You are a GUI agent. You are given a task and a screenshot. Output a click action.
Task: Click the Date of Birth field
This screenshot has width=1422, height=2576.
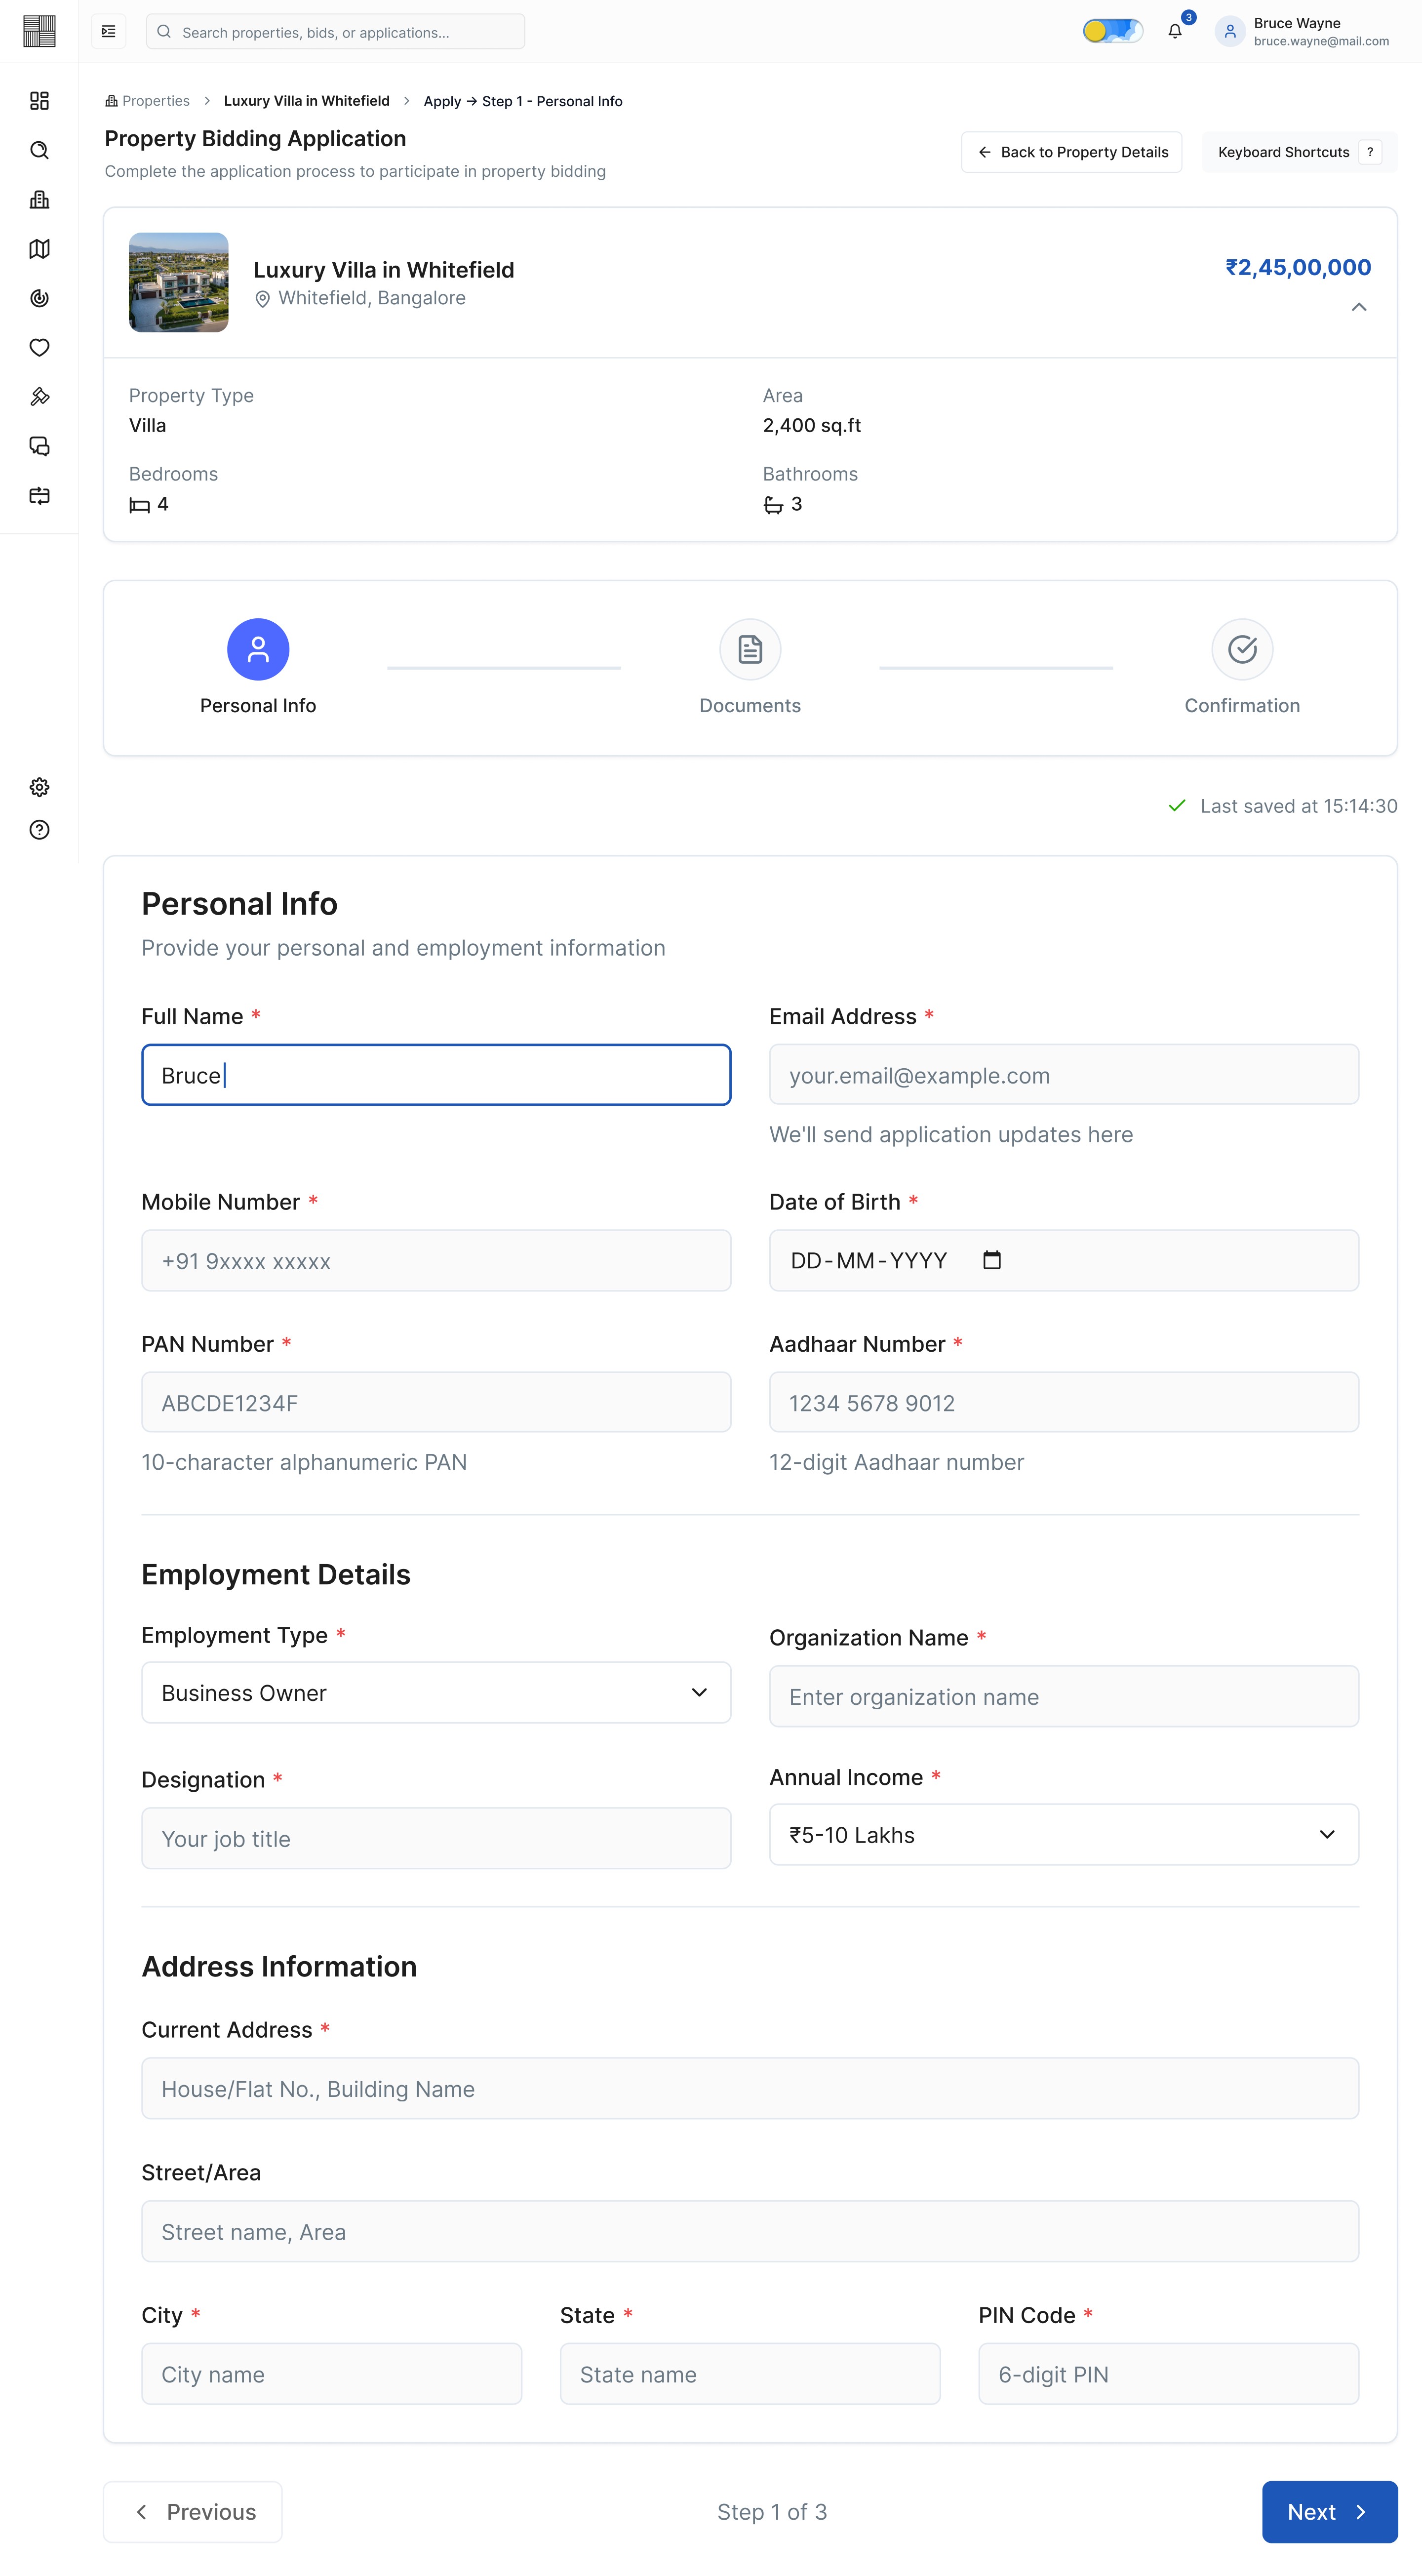click(x=1064, y=1260)
